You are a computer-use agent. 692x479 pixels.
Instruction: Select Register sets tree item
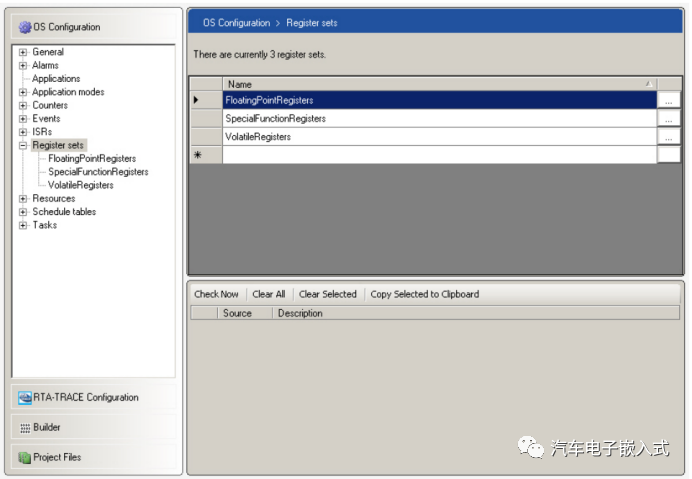[58, 145]
